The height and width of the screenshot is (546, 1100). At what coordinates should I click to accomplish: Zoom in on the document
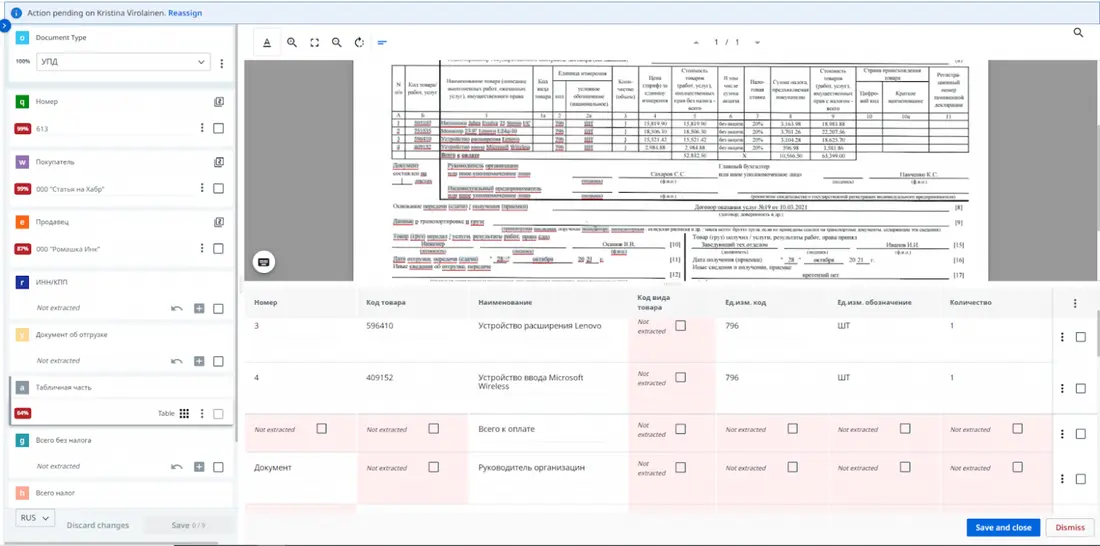click(292, 43)
